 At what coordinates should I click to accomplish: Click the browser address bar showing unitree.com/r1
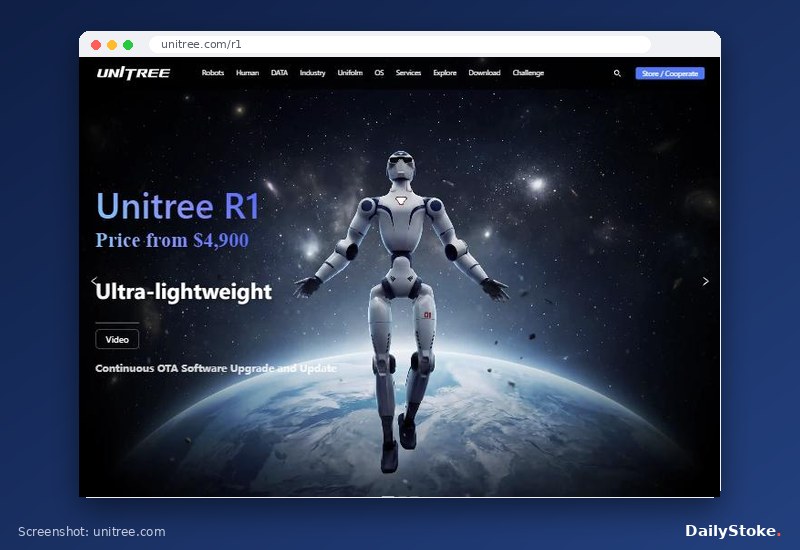(400, 44)
